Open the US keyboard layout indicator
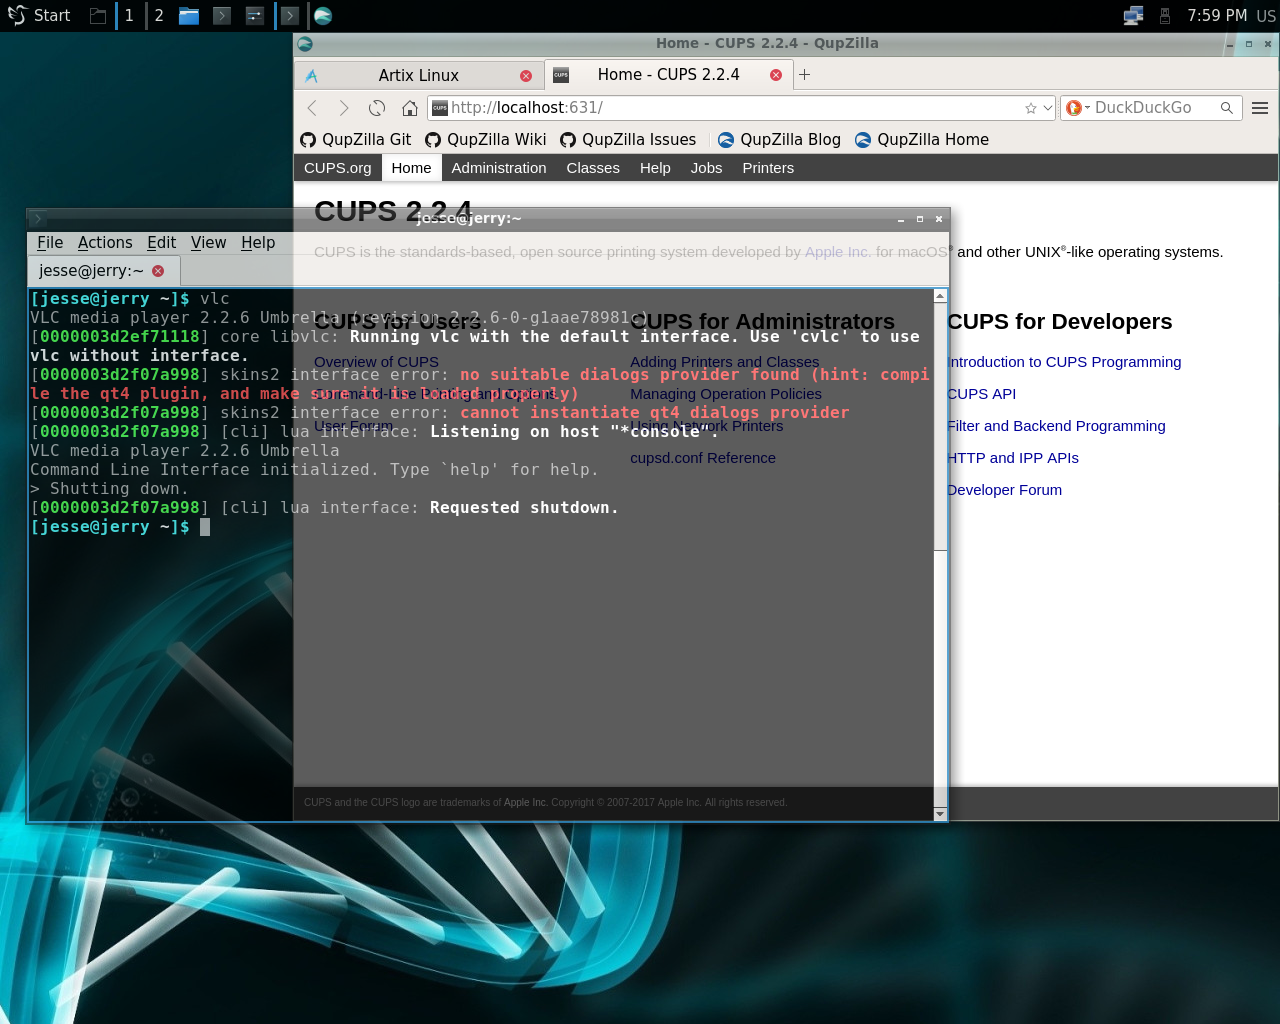Image resolution: width=1280 pixels, height=1024 pixels. (x=1266, y=16)
